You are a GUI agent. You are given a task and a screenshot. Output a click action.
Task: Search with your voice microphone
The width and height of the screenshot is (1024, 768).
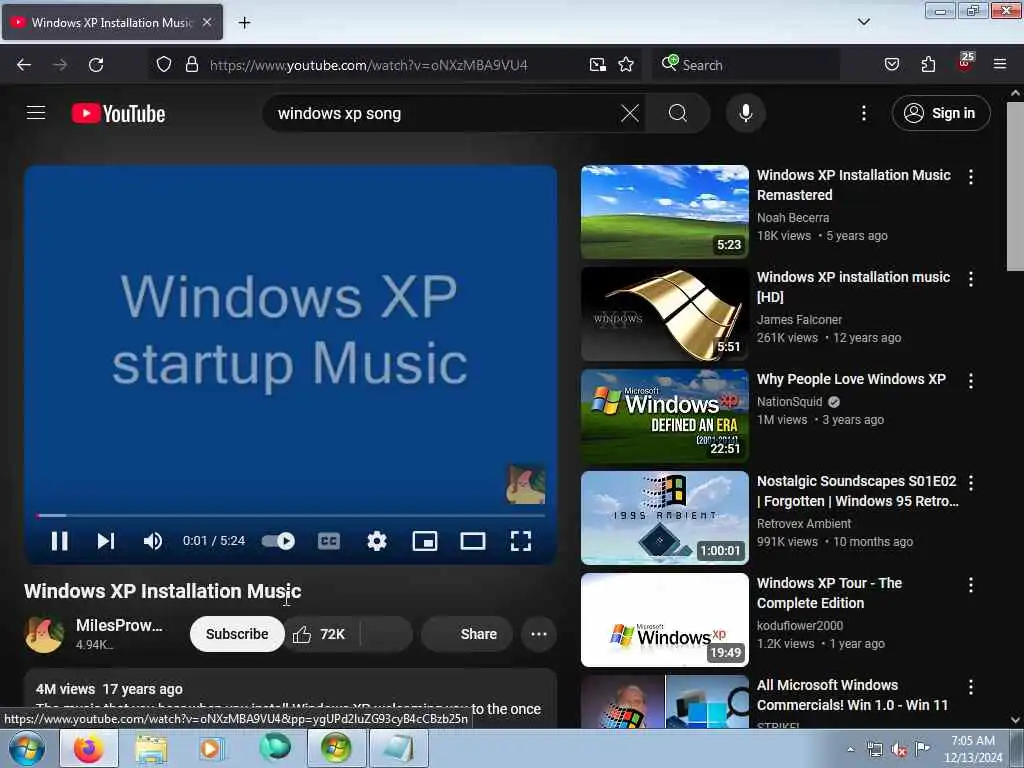click(745, 113)
